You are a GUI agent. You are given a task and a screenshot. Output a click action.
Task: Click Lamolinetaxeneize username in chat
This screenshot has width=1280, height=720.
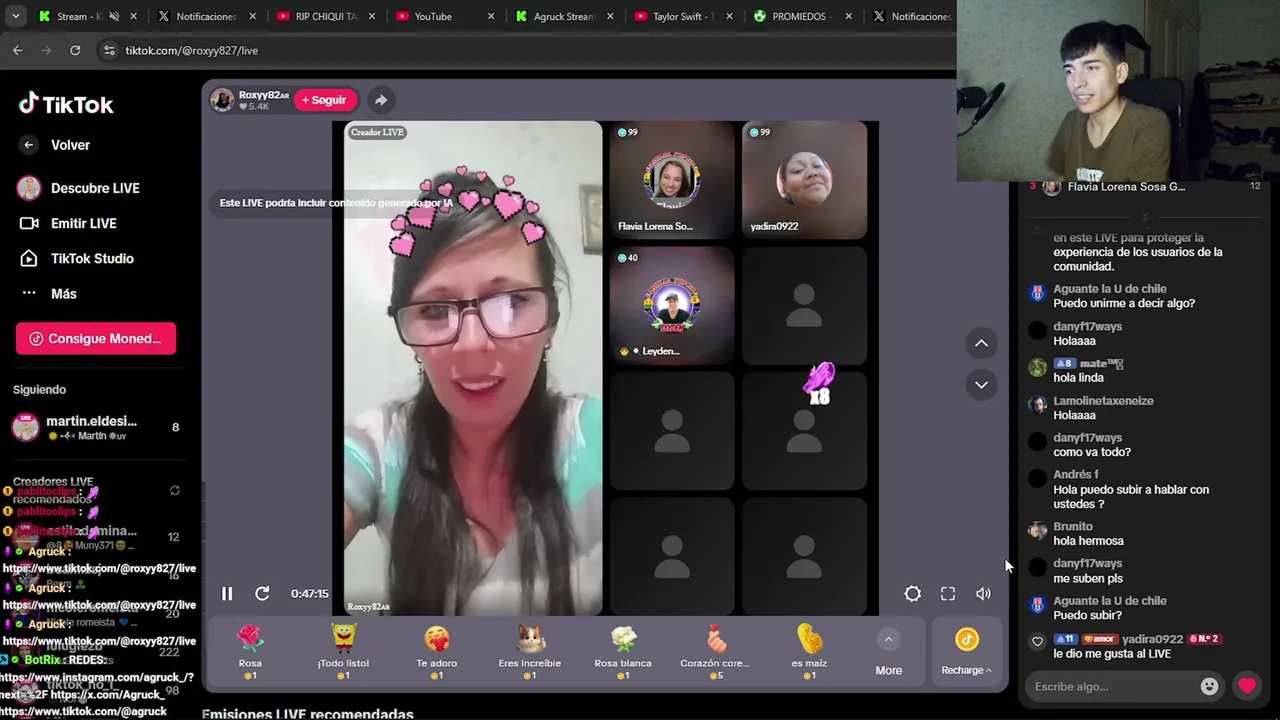(x=1103, y=400)
